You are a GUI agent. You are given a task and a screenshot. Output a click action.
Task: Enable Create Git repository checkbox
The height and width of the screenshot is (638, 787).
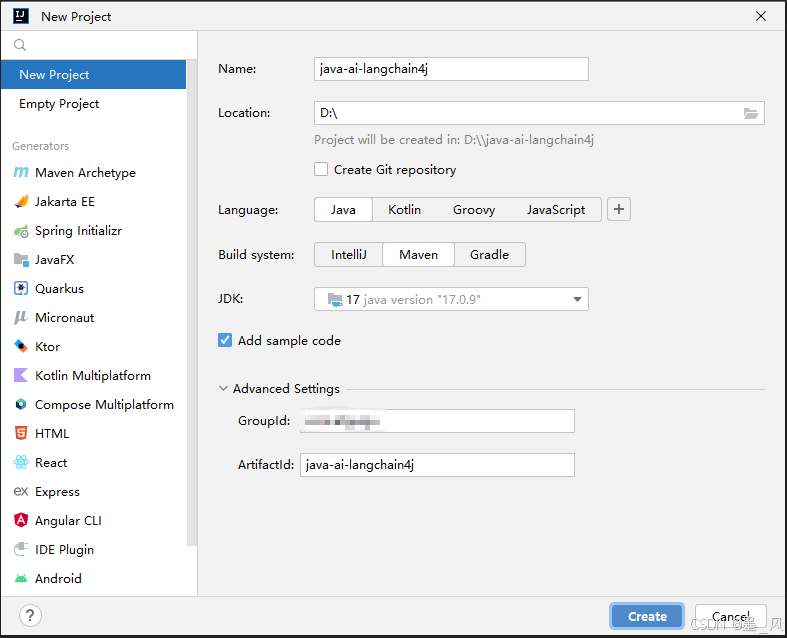tap(321, 169)
